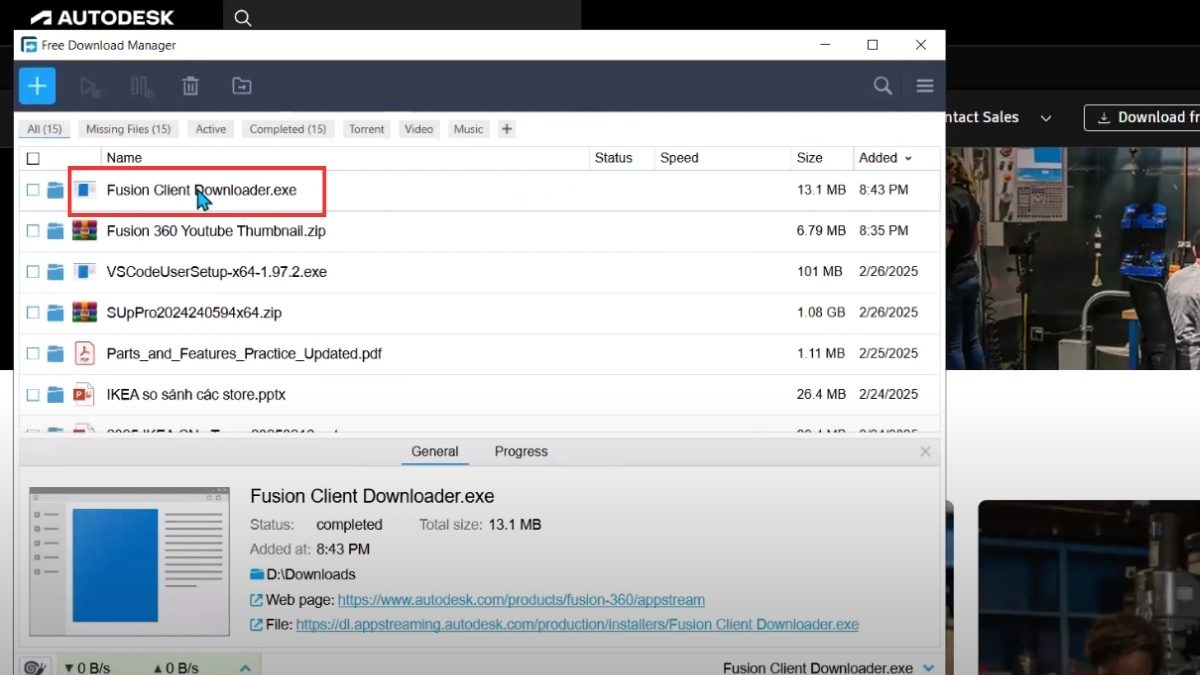Image resolution: width=1200 pixels, height=675 pixels.
Task: Show the Active downloads tag
Action: pyautogui.click(x=211, y=129)
